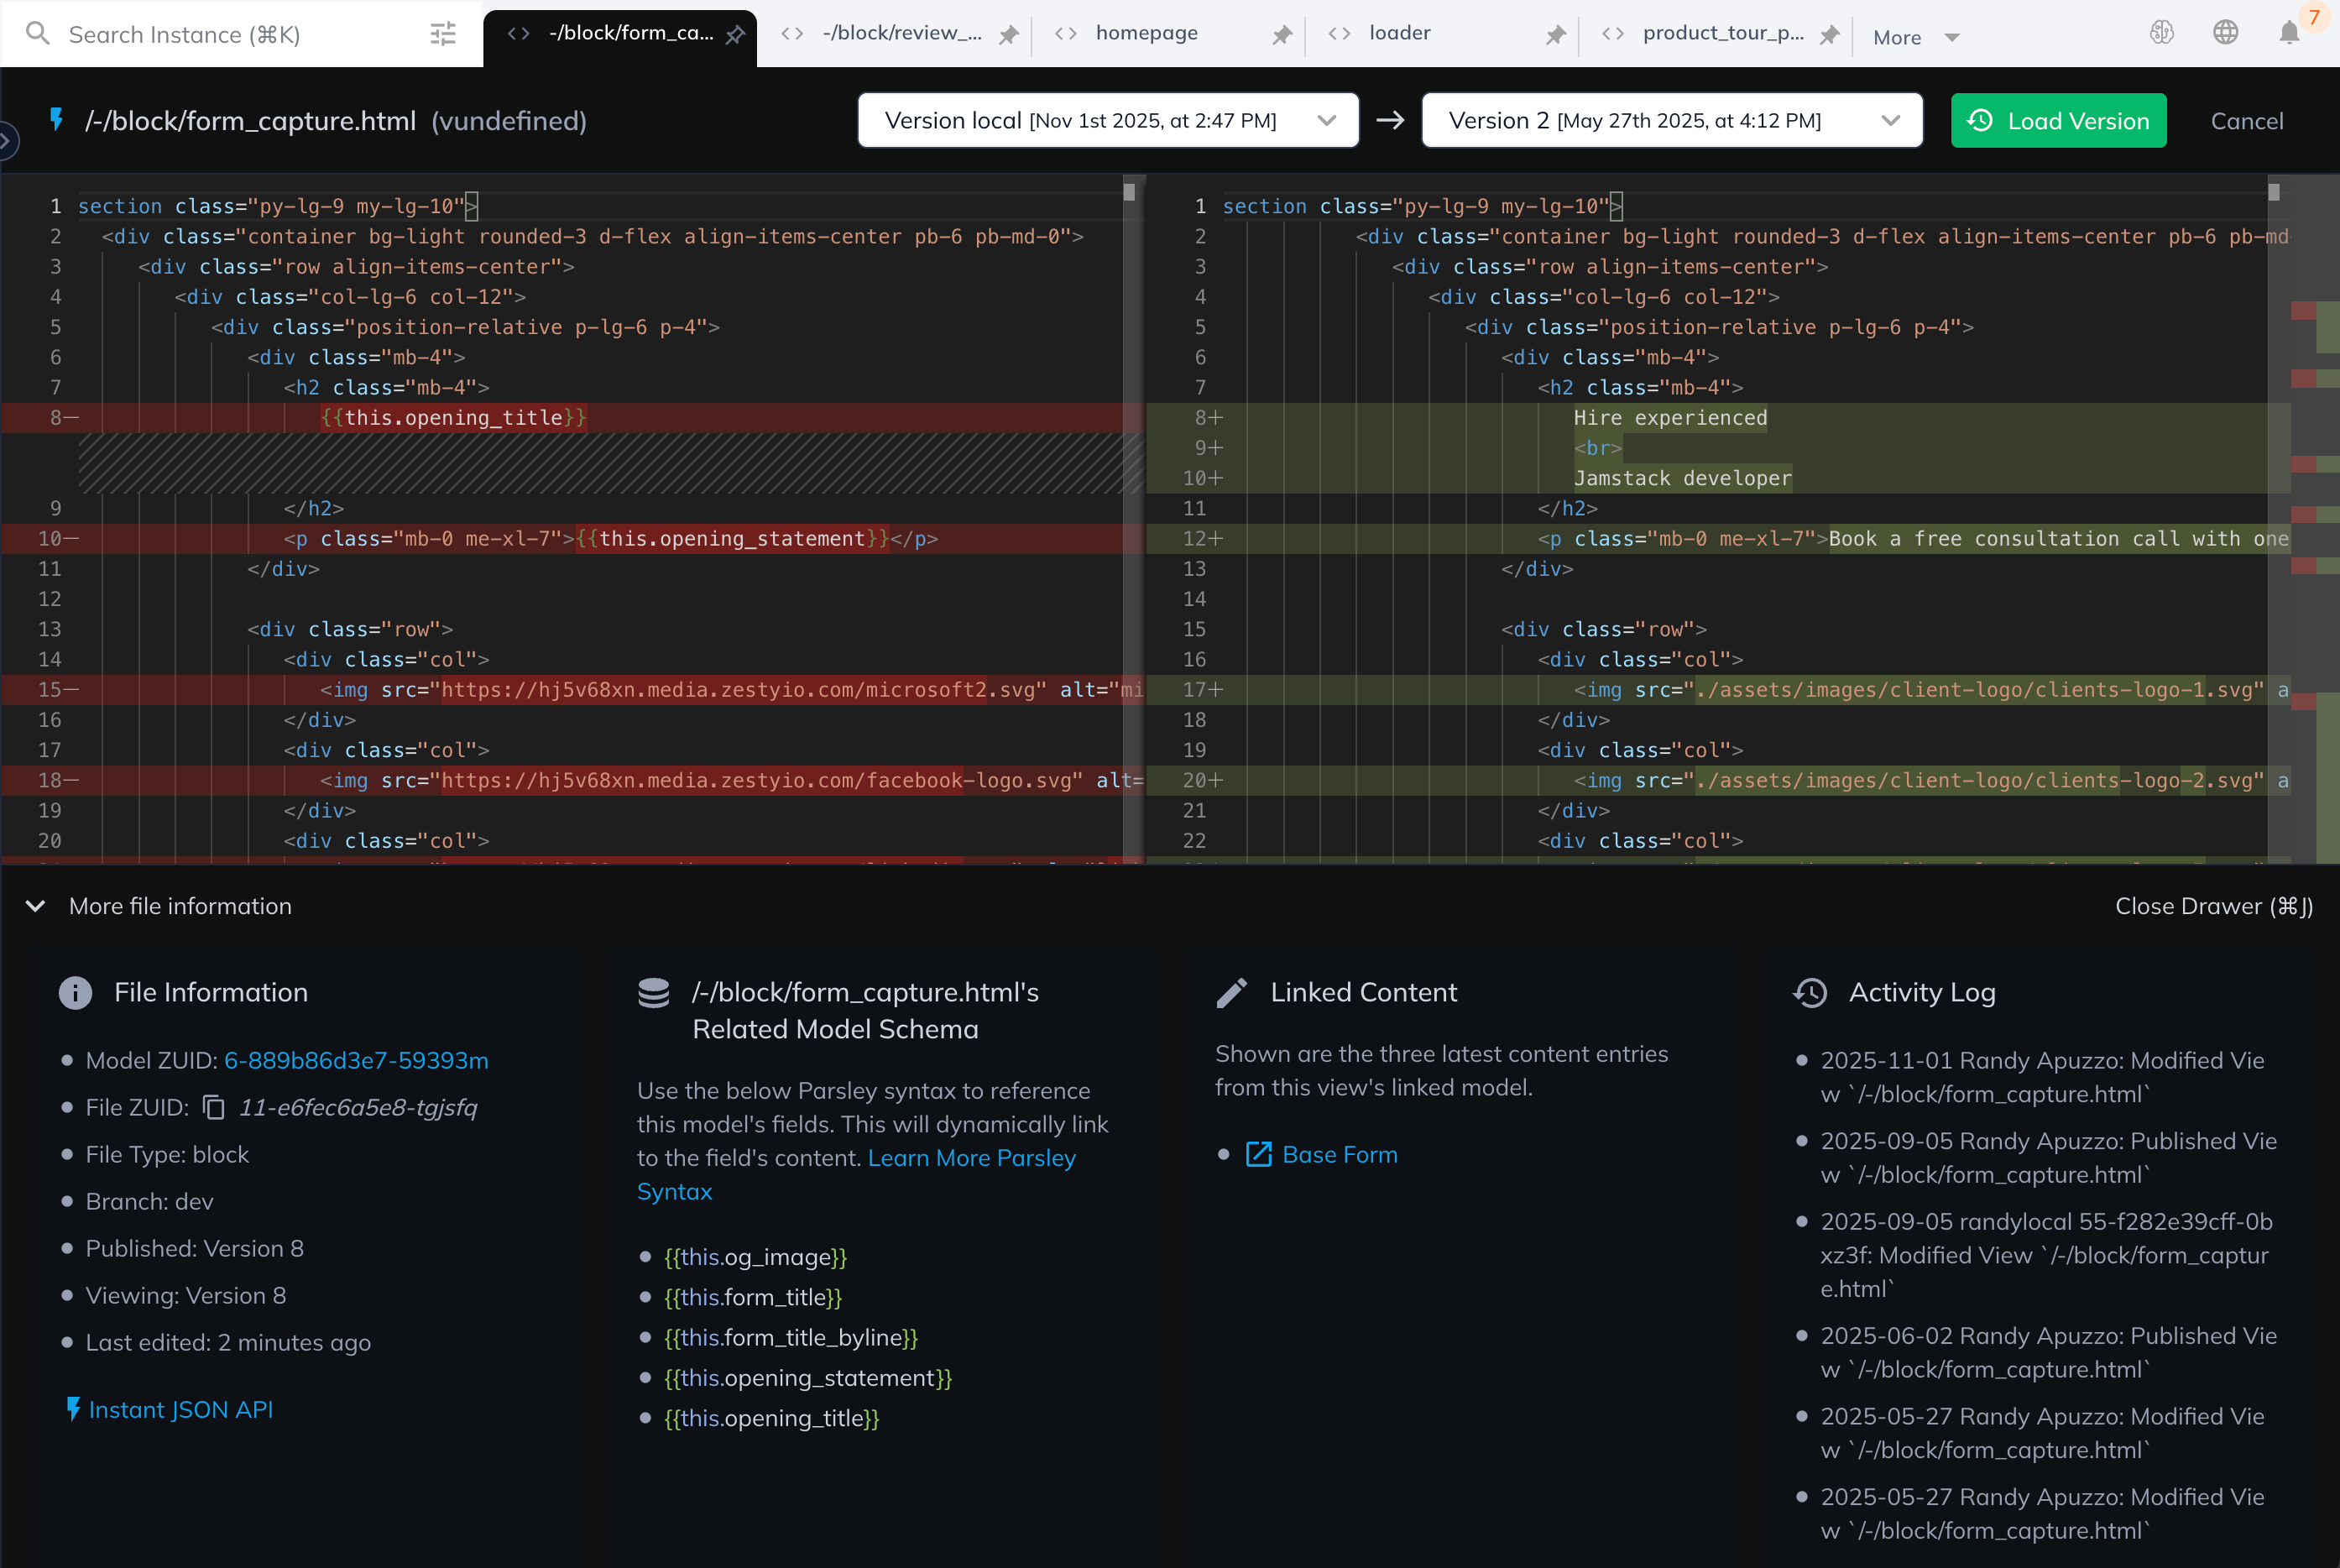2340x1568 pixels.
Task: Open the globe language icon
Action: (2225, 33)
